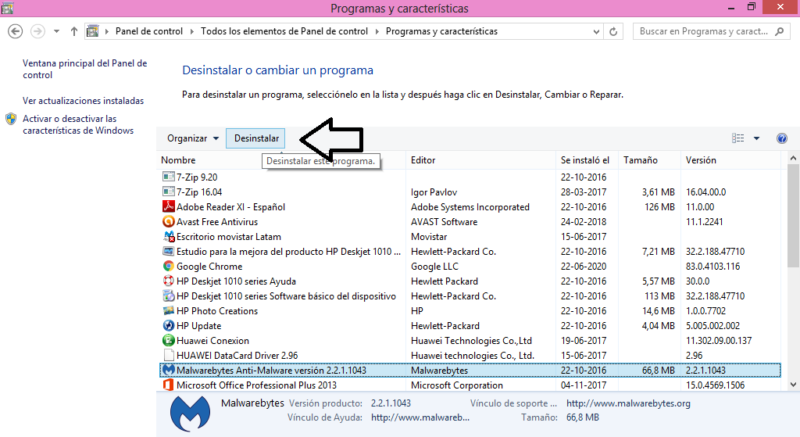Select the 7-Zip 16.04 icon
The height and width of the screenshot is (437, 800).
coord(168,191)
